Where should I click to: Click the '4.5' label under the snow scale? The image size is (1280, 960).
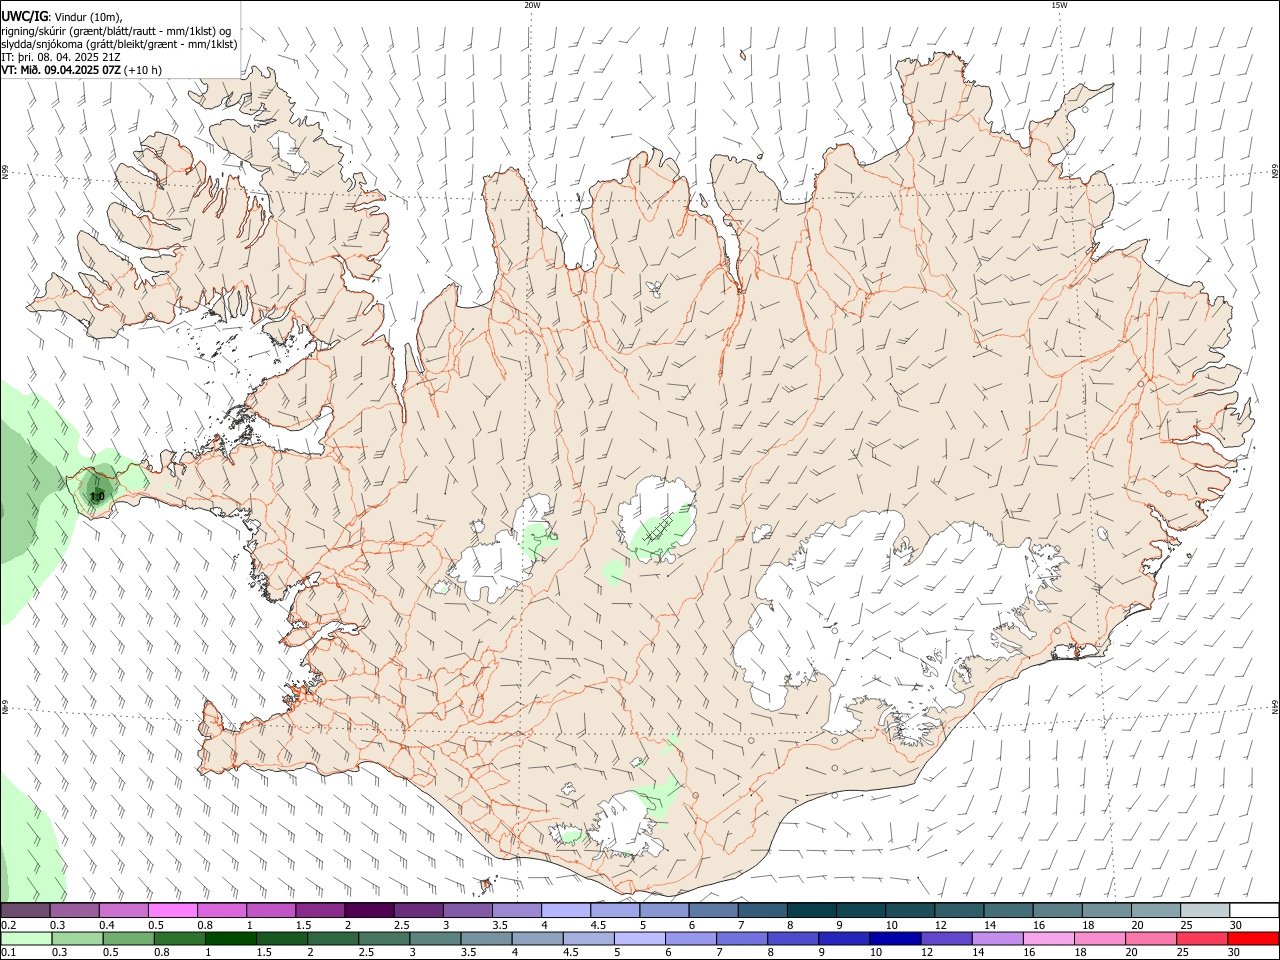point(598,925)
